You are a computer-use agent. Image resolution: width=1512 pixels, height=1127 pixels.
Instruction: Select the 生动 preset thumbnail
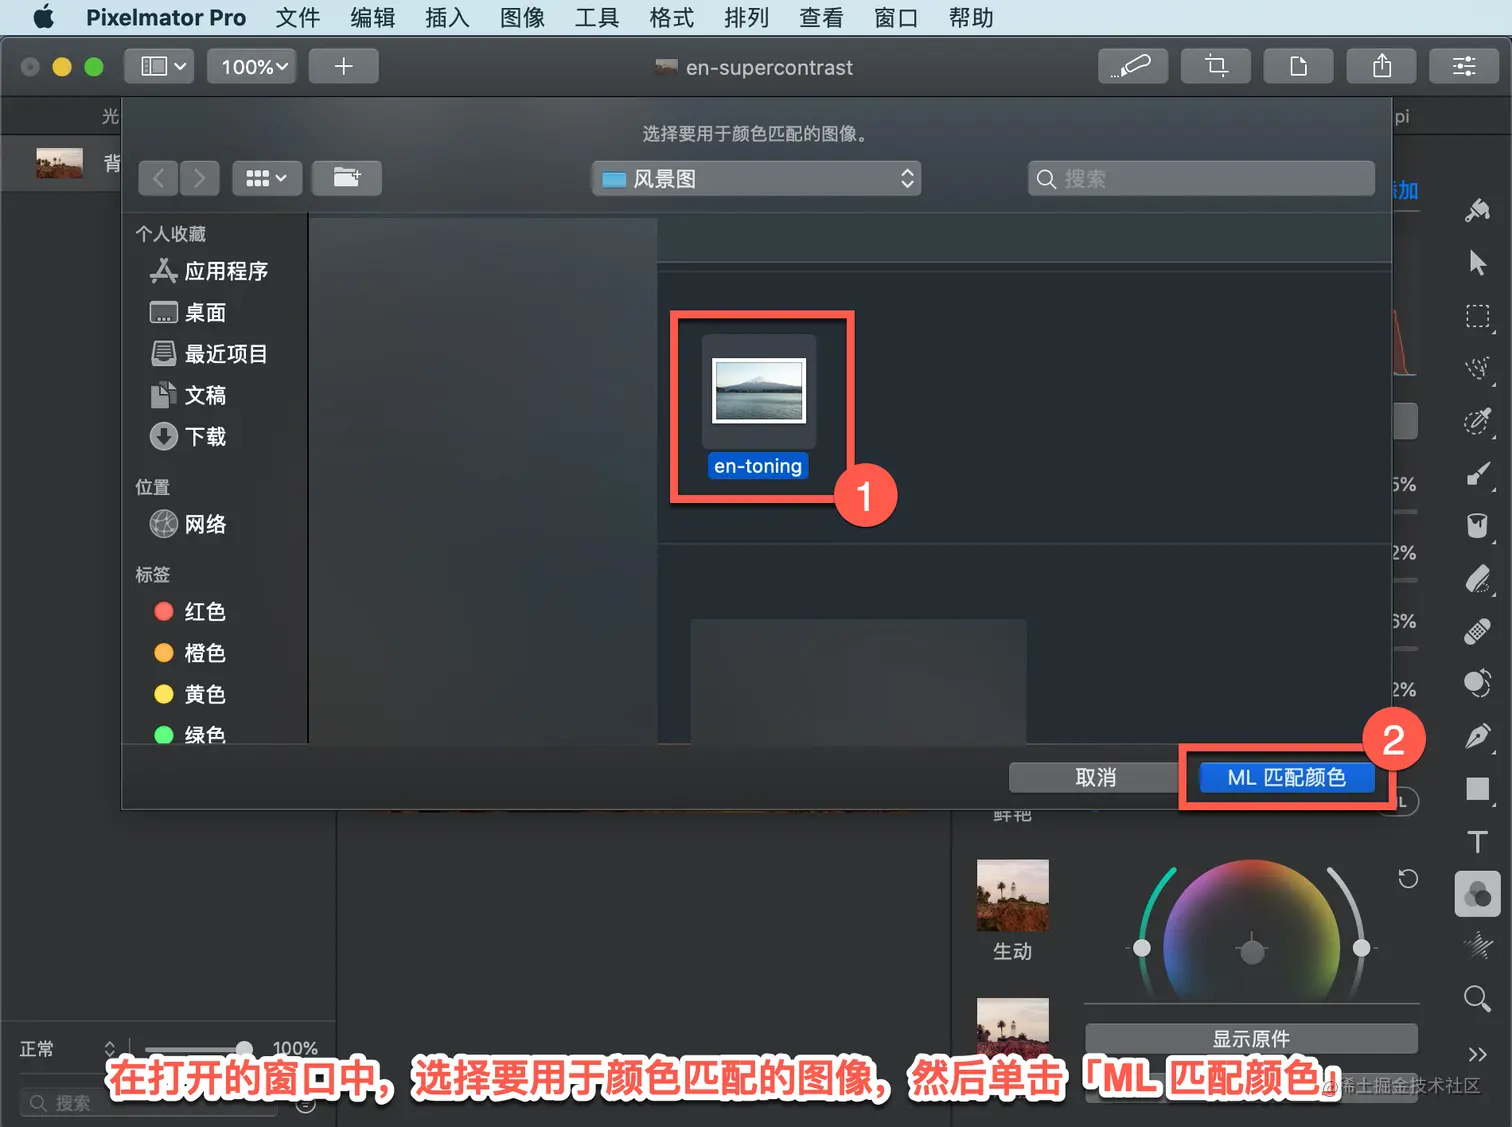tap(1013, 896)
